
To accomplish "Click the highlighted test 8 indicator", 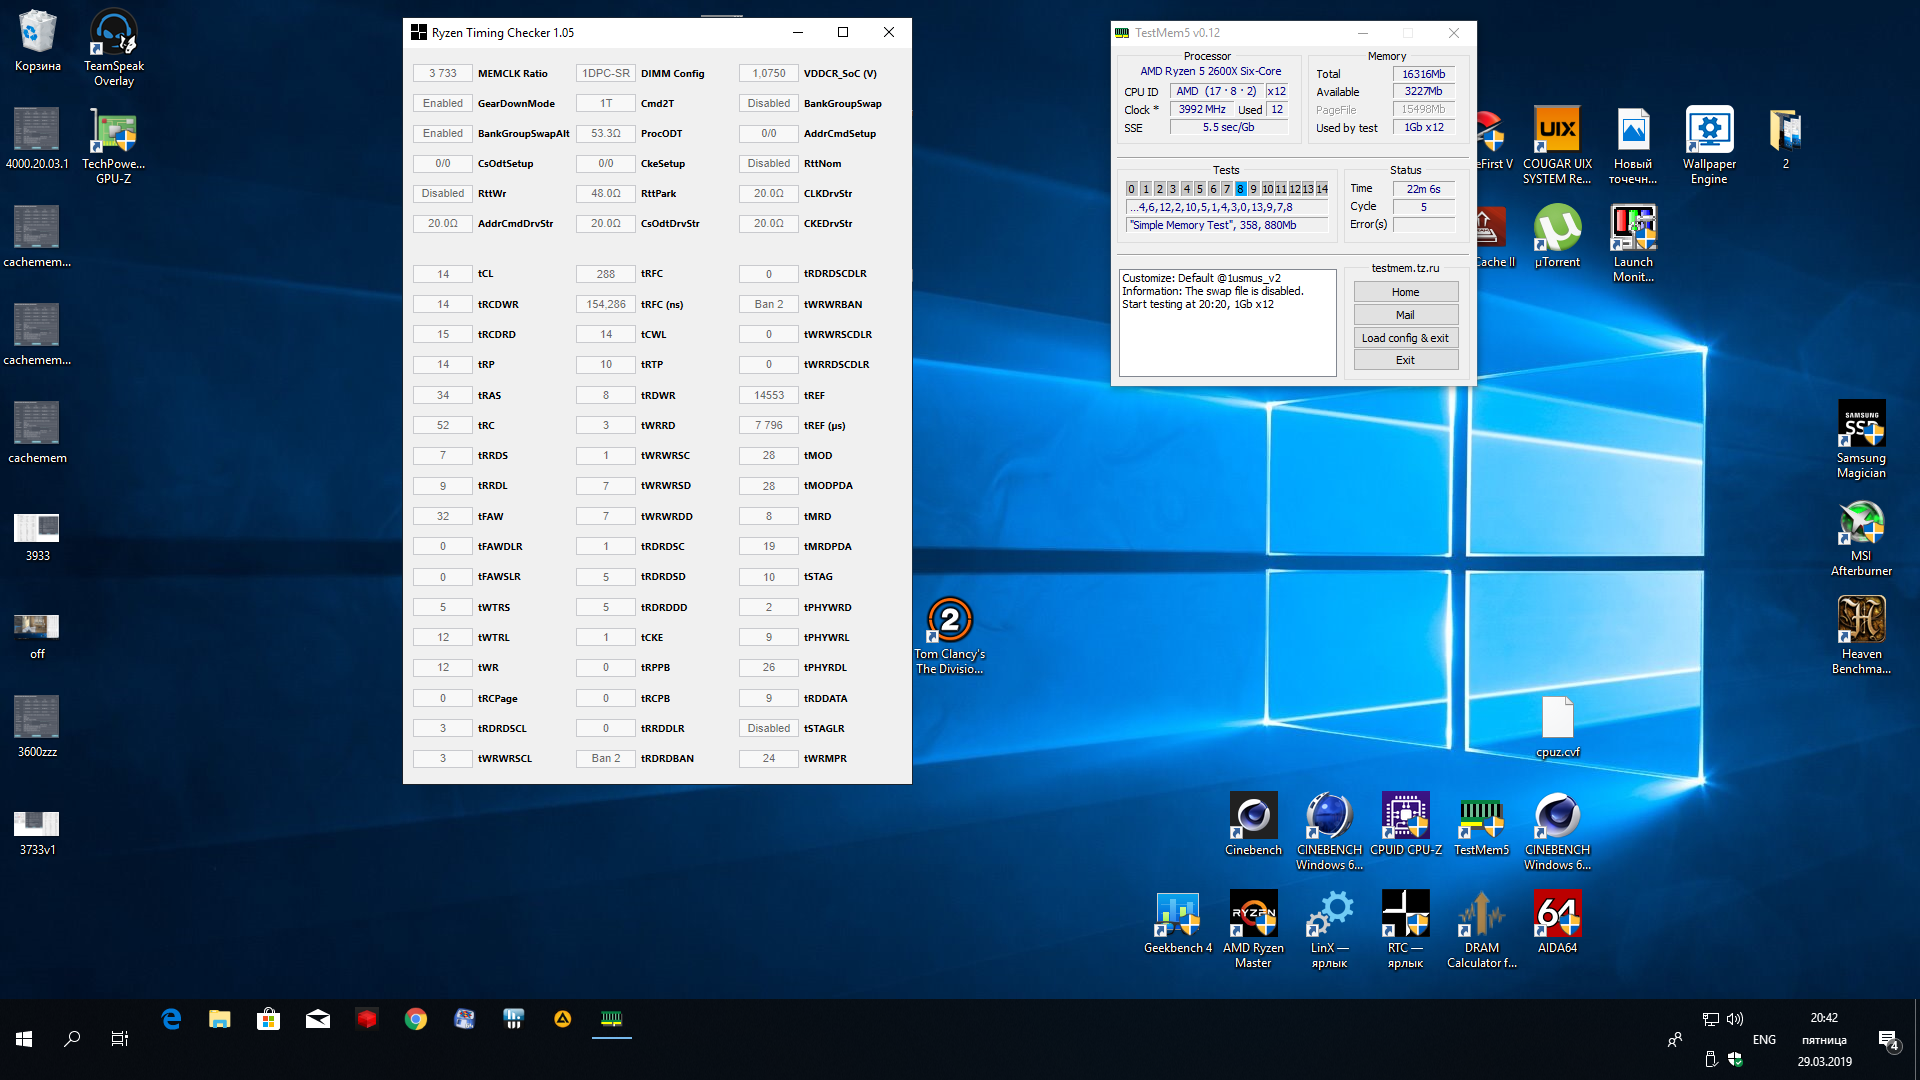I will point(1240,189).
